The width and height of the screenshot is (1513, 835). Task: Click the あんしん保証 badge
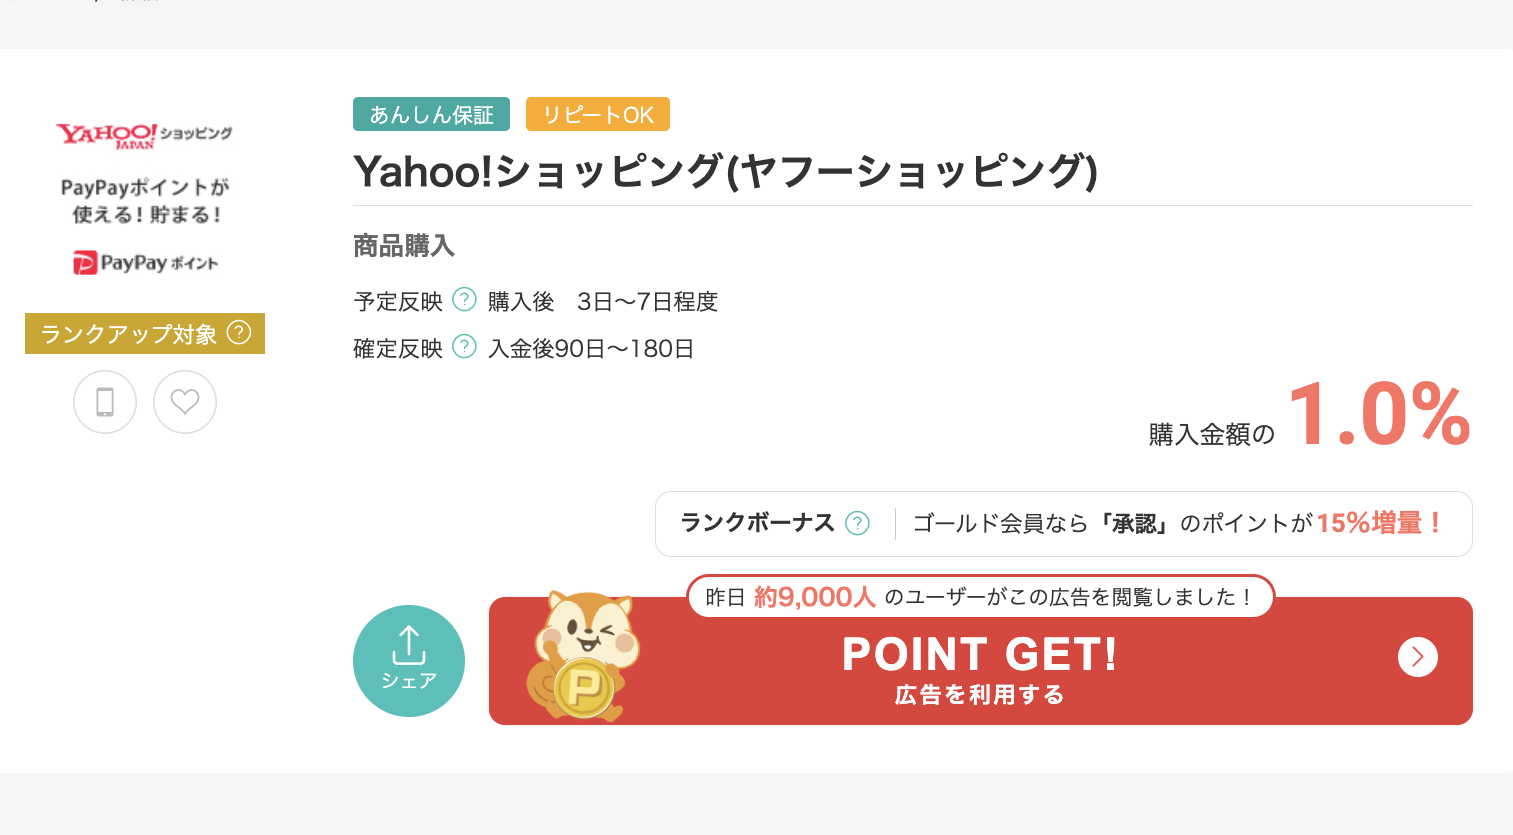coord(431,115)
